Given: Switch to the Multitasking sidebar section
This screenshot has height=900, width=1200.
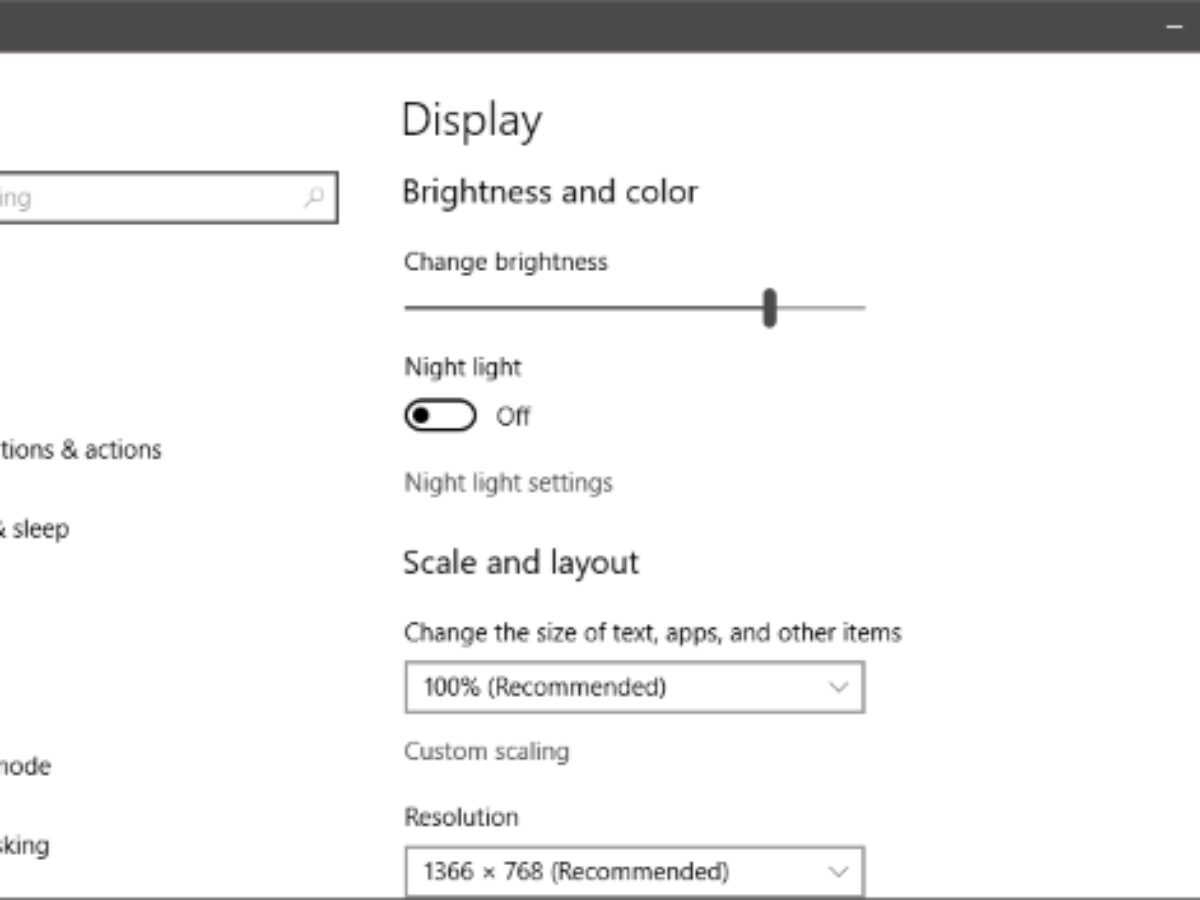Looking at the screenshot, I should point(25,846).
